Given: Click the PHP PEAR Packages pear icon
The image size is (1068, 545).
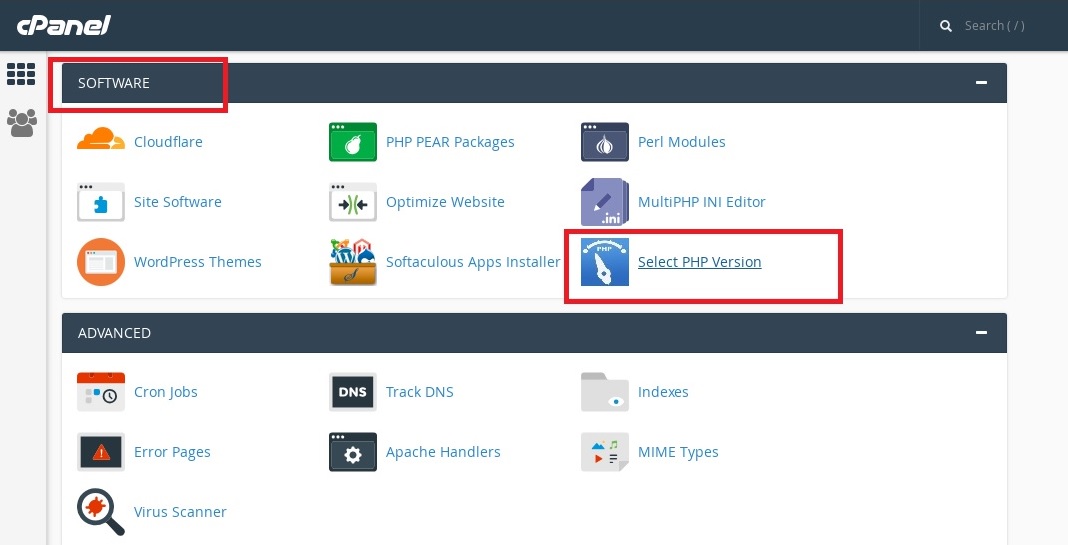Looking at the screenshot, I should (353, 142).
